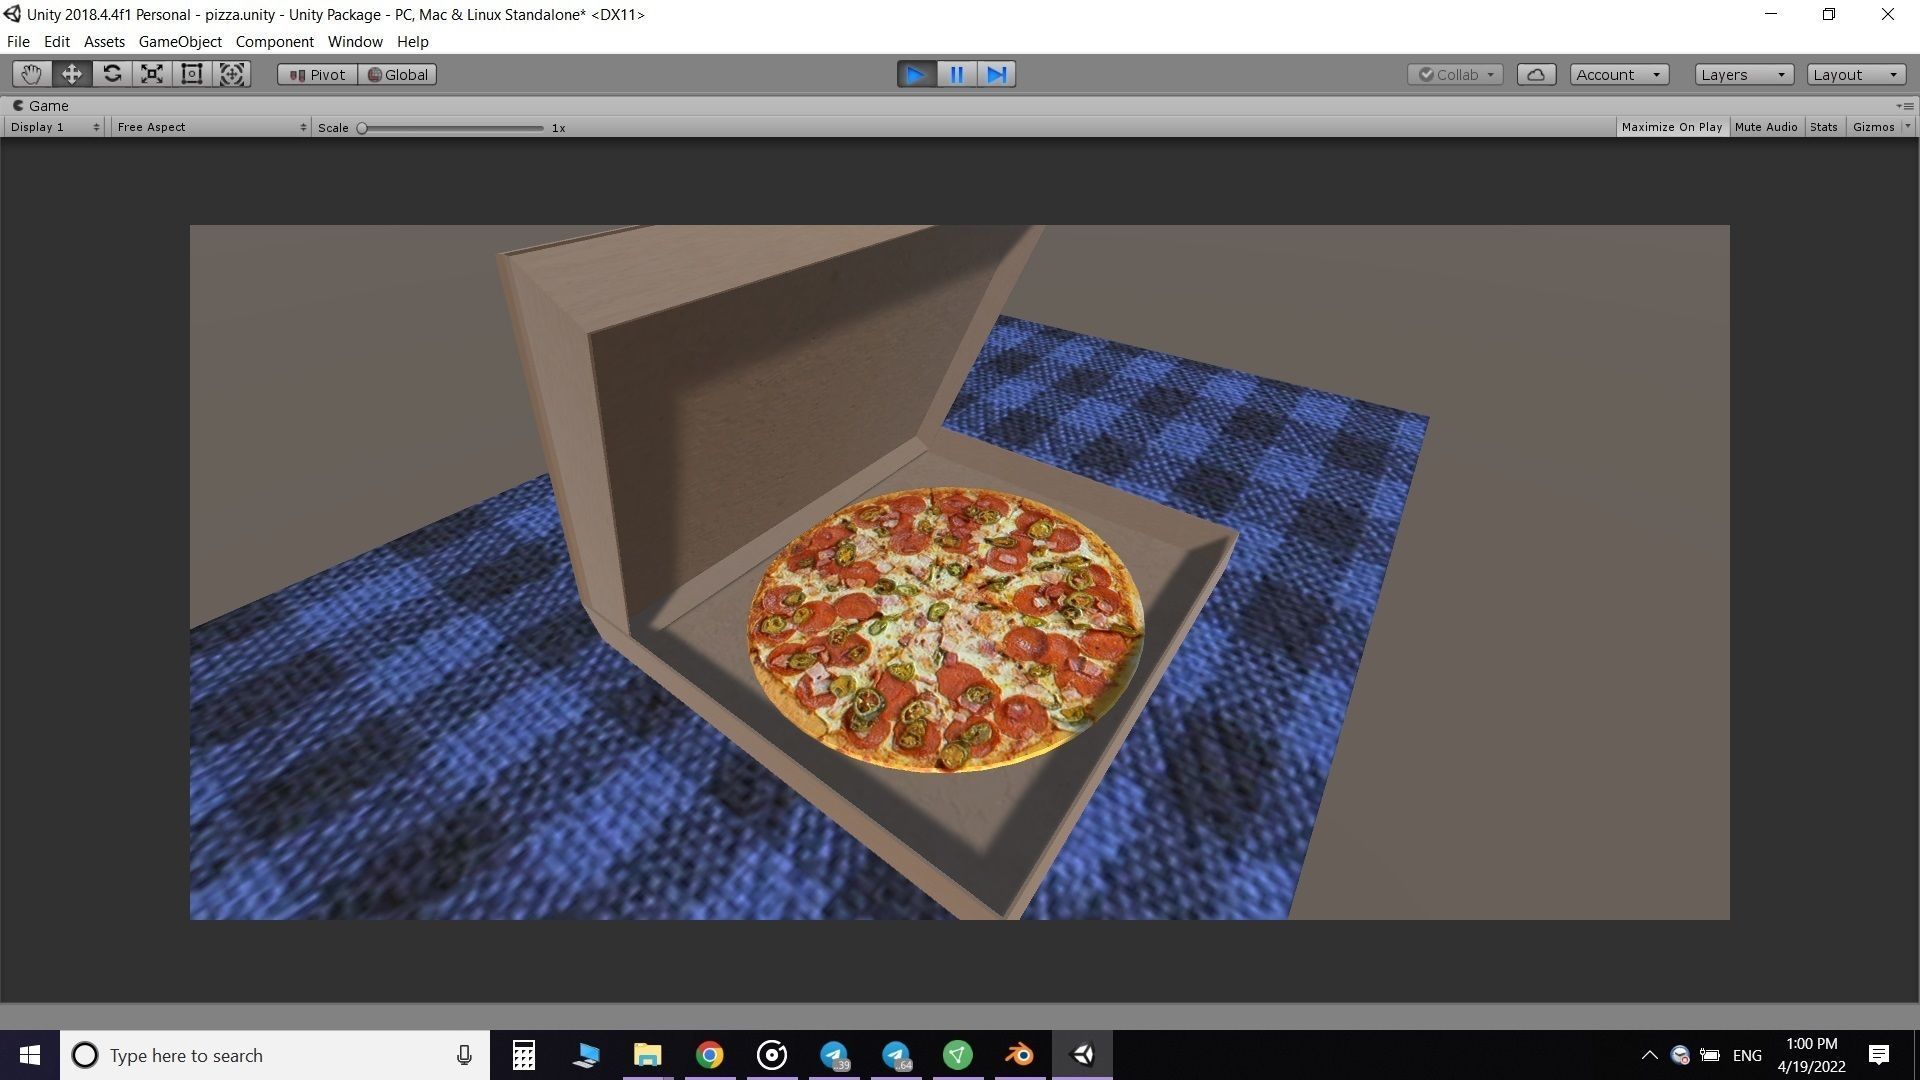Image resolution: width=1920 pixels, height=1080 pixels.
Task: Select the Hand tool
Action: pos(30,74)
